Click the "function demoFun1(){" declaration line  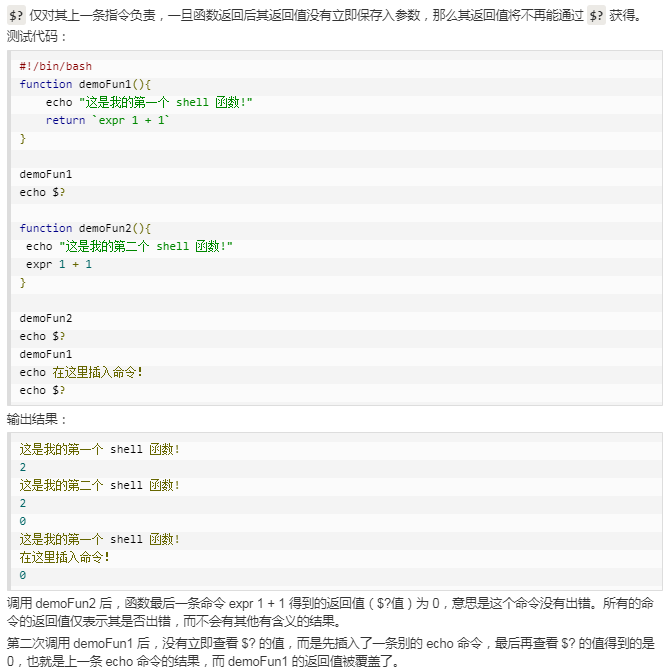point(85,84)
